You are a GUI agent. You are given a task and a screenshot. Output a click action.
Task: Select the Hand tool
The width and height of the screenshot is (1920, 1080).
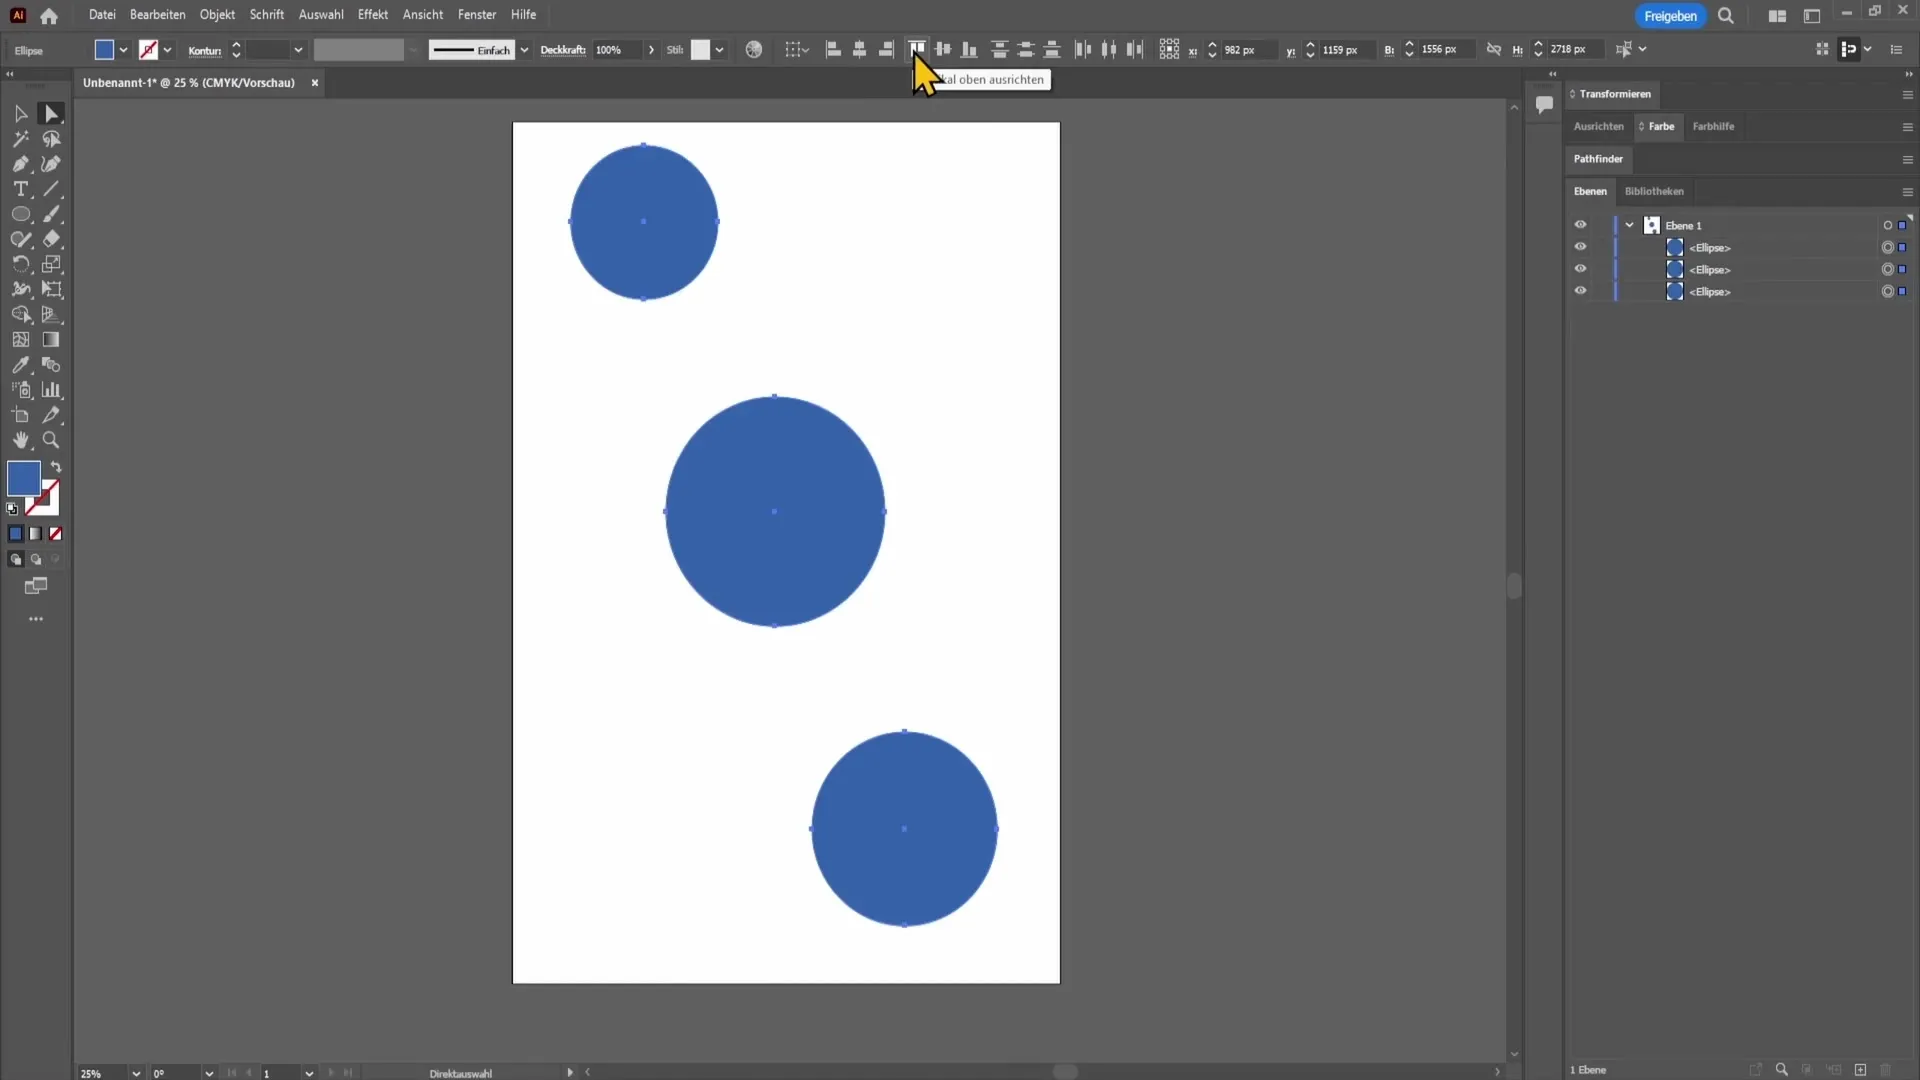click(20, 440)
